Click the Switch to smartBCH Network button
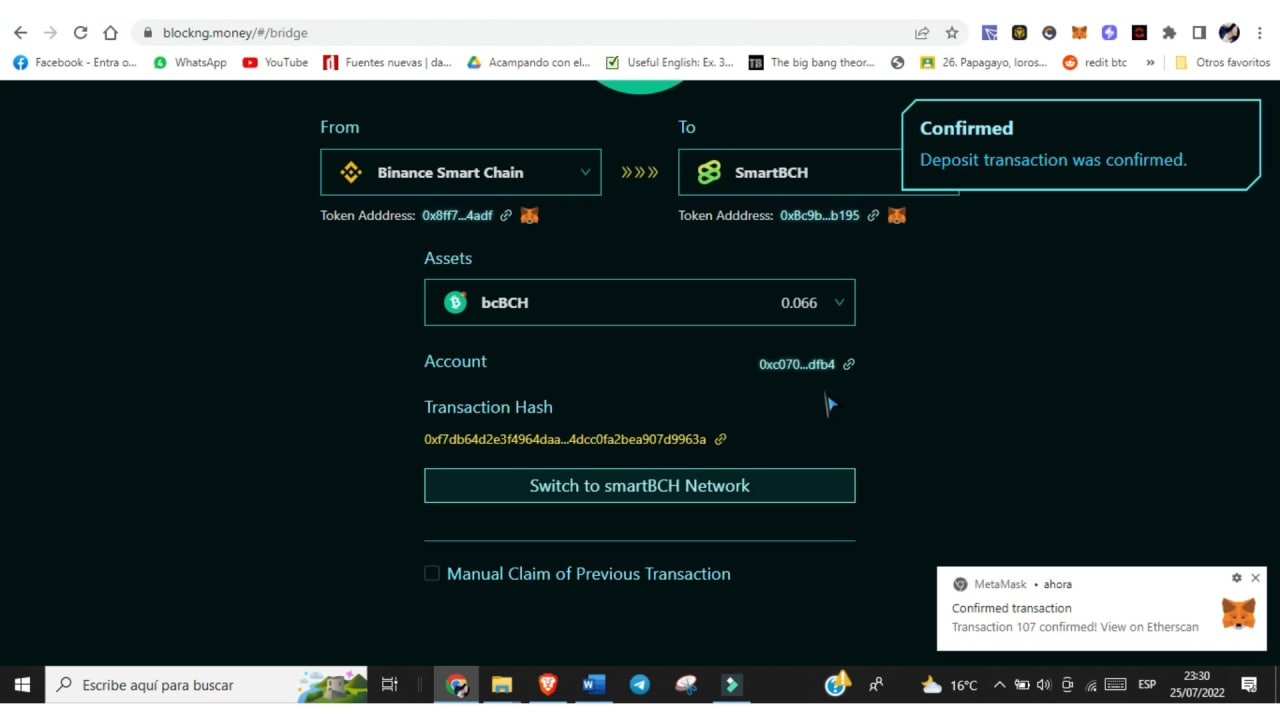The image size is (1280, 720). point(640,486)
